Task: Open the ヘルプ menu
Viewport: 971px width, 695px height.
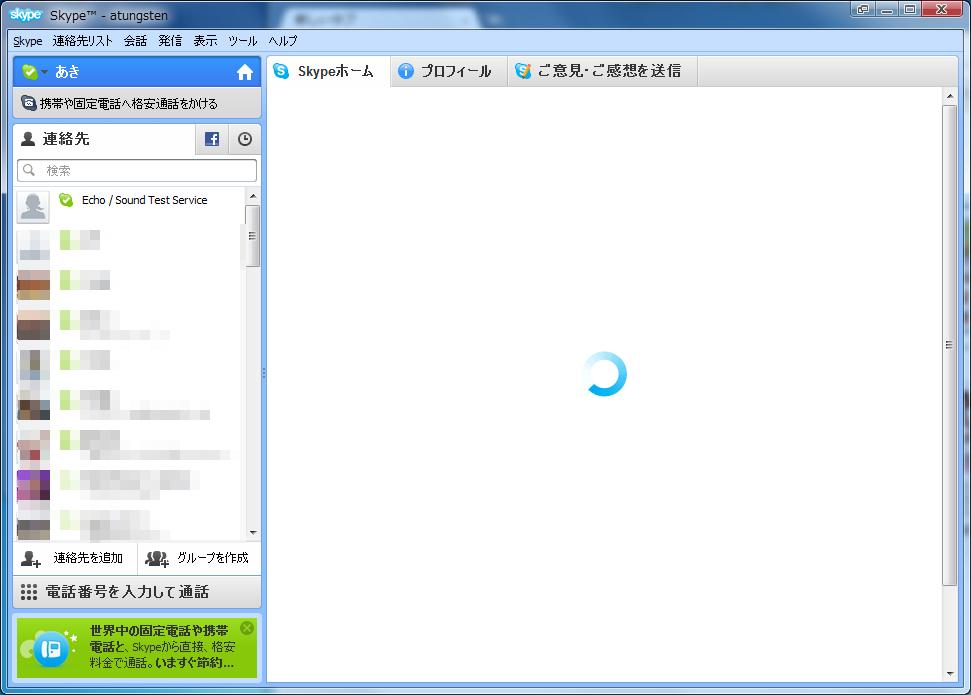Action: tap(283, 41)
